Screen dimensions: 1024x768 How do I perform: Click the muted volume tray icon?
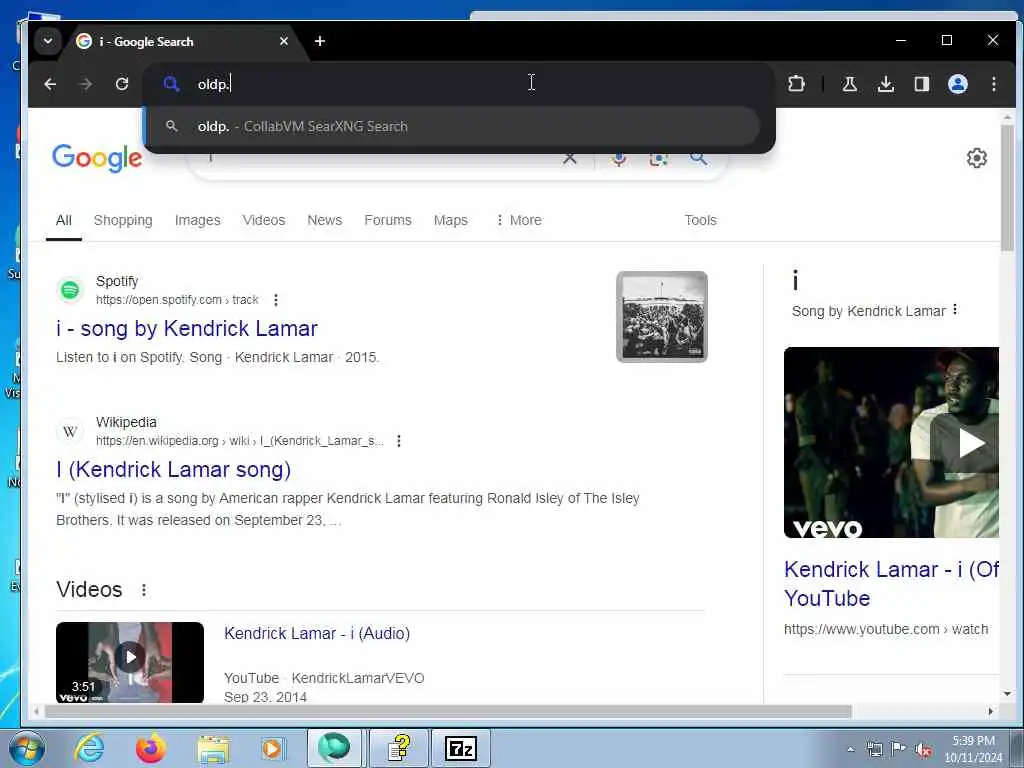click(923, 749)
